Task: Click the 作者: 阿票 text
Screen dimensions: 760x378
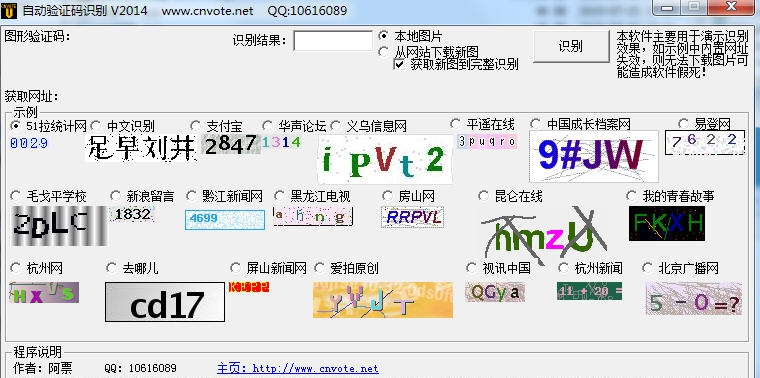Action: (43, 368)
